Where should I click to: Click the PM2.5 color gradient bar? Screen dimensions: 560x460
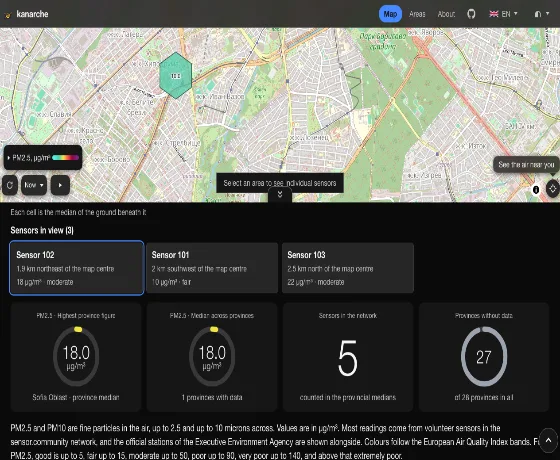coord(65,158)
